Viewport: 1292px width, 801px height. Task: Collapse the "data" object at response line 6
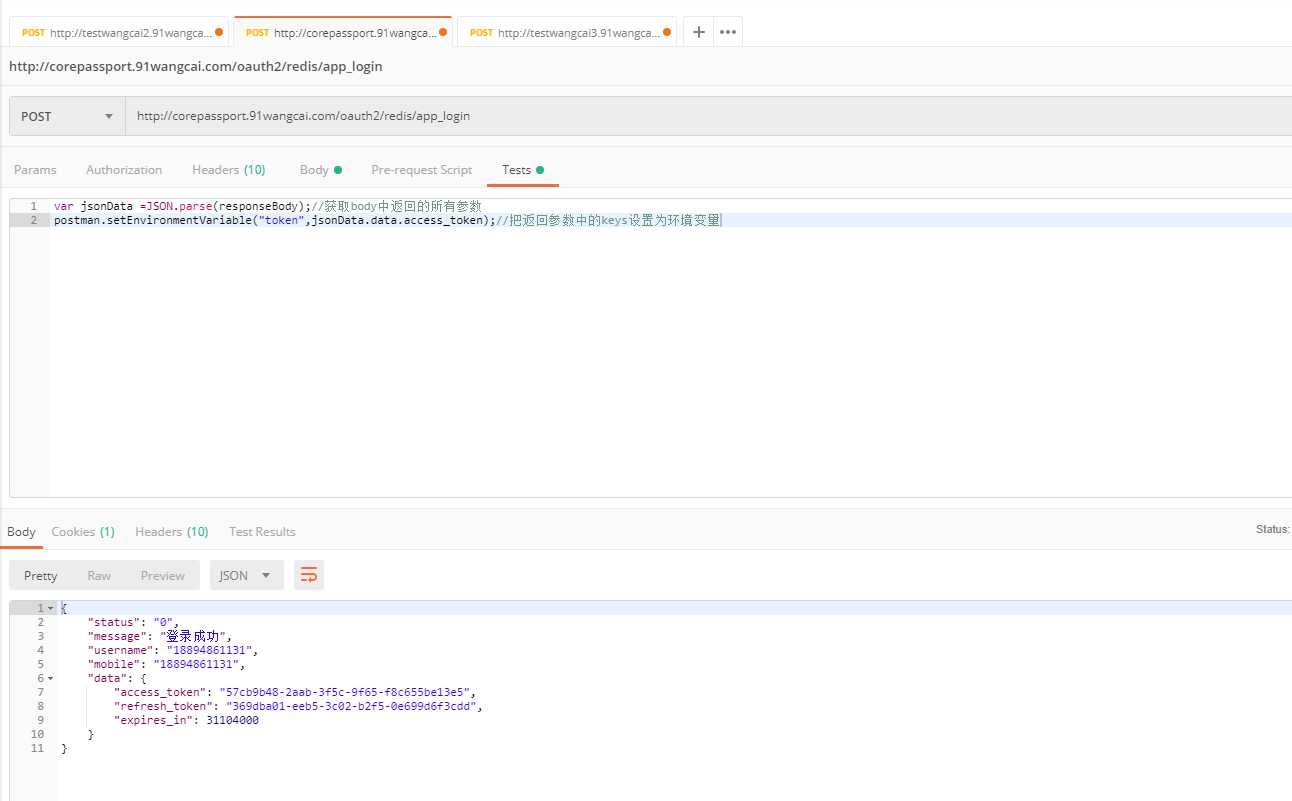(x=50, y=678)
